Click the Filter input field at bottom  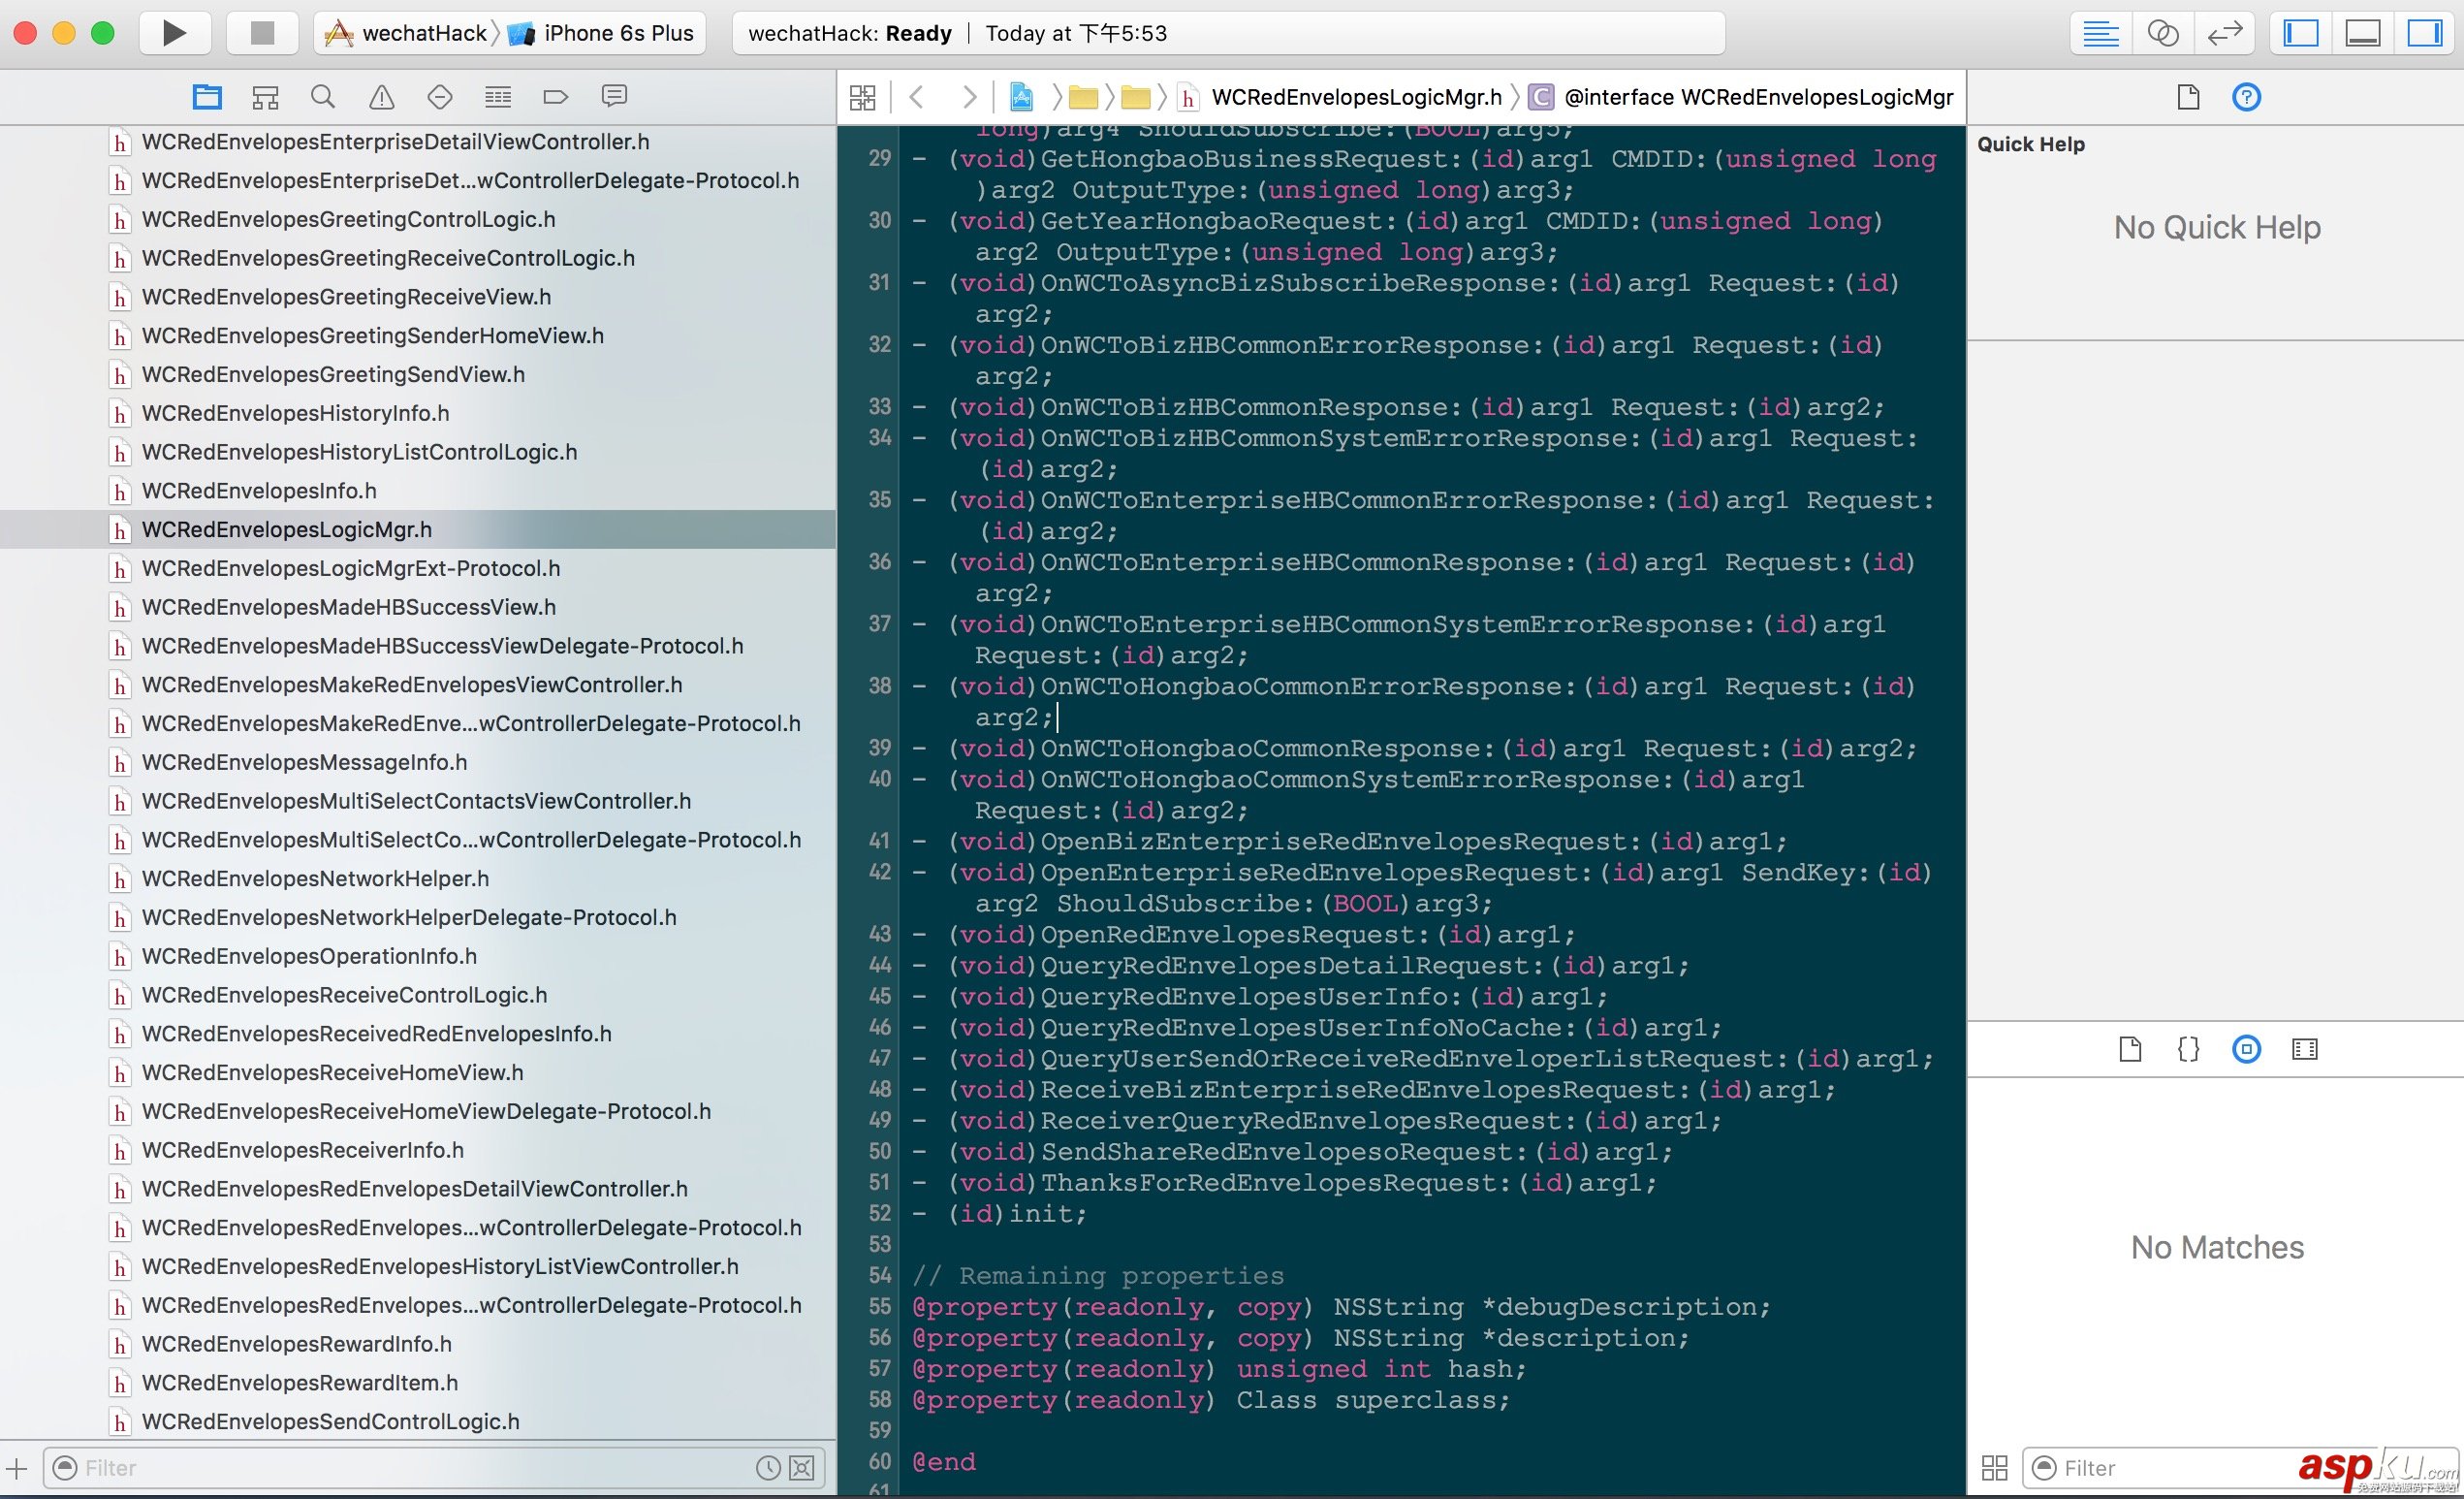coord(423,1467)
